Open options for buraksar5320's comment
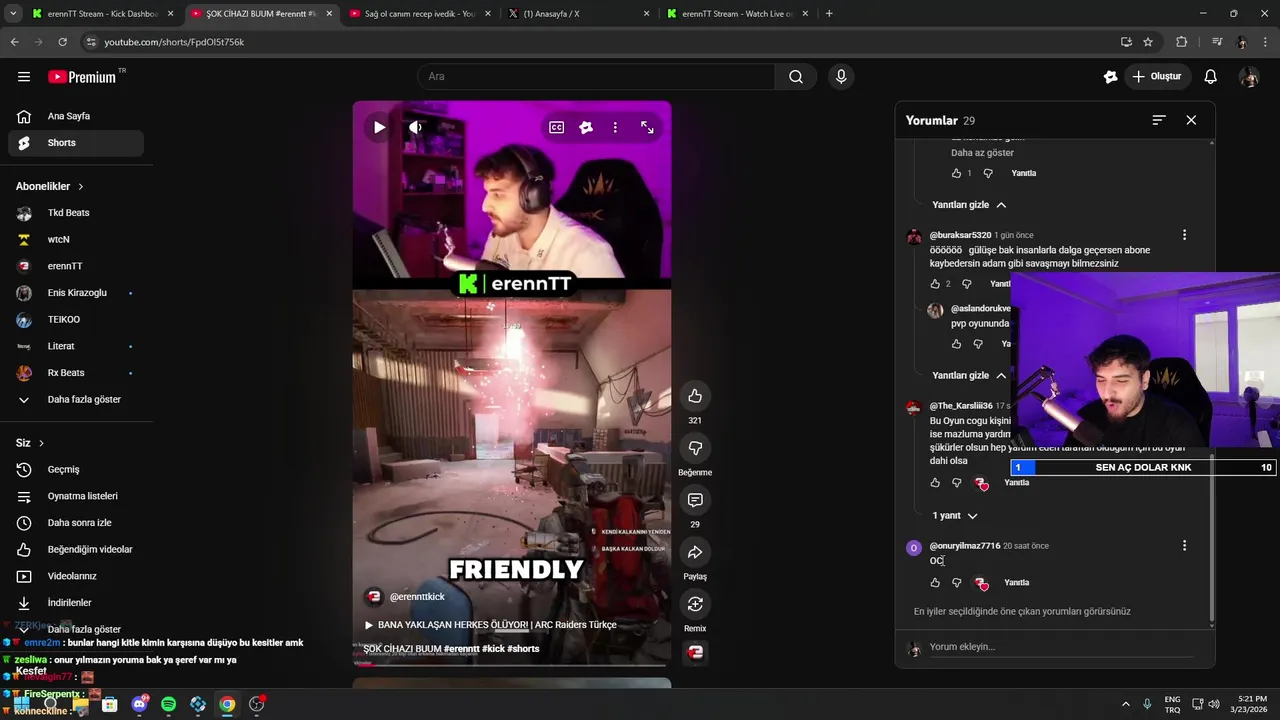Viewport: 1280px width, 720px height. coord(1184,235)
